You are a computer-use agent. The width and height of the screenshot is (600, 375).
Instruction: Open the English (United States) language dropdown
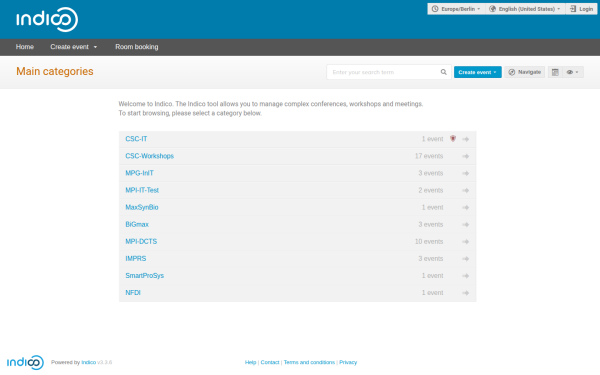[526, 9]
